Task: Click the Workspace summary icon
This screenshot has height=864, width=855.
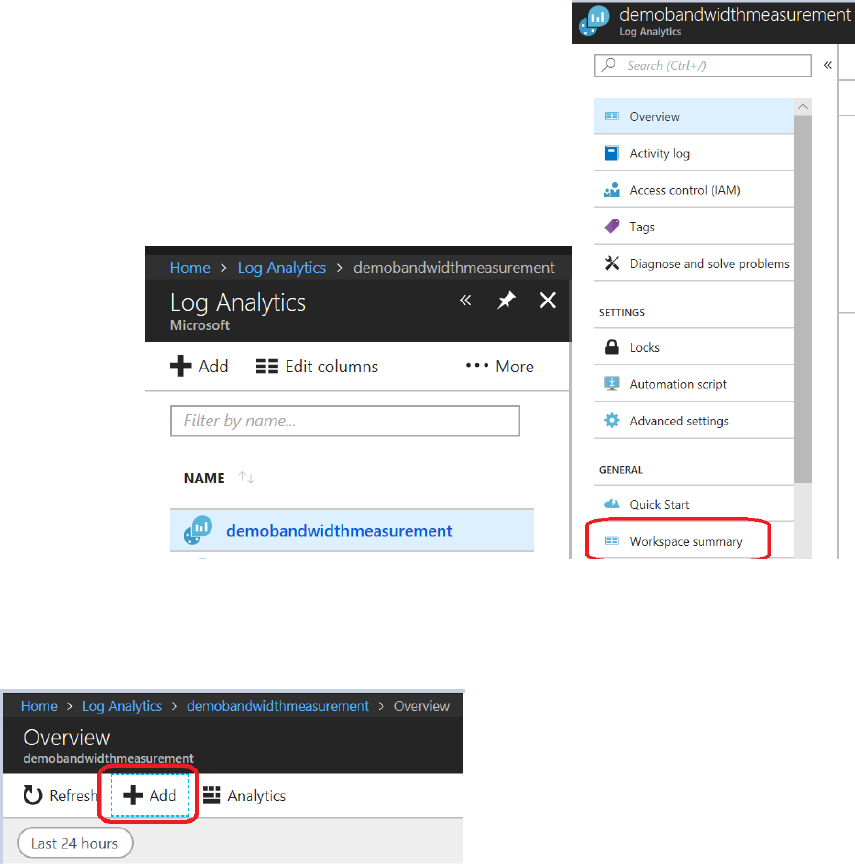Action: 612,541
